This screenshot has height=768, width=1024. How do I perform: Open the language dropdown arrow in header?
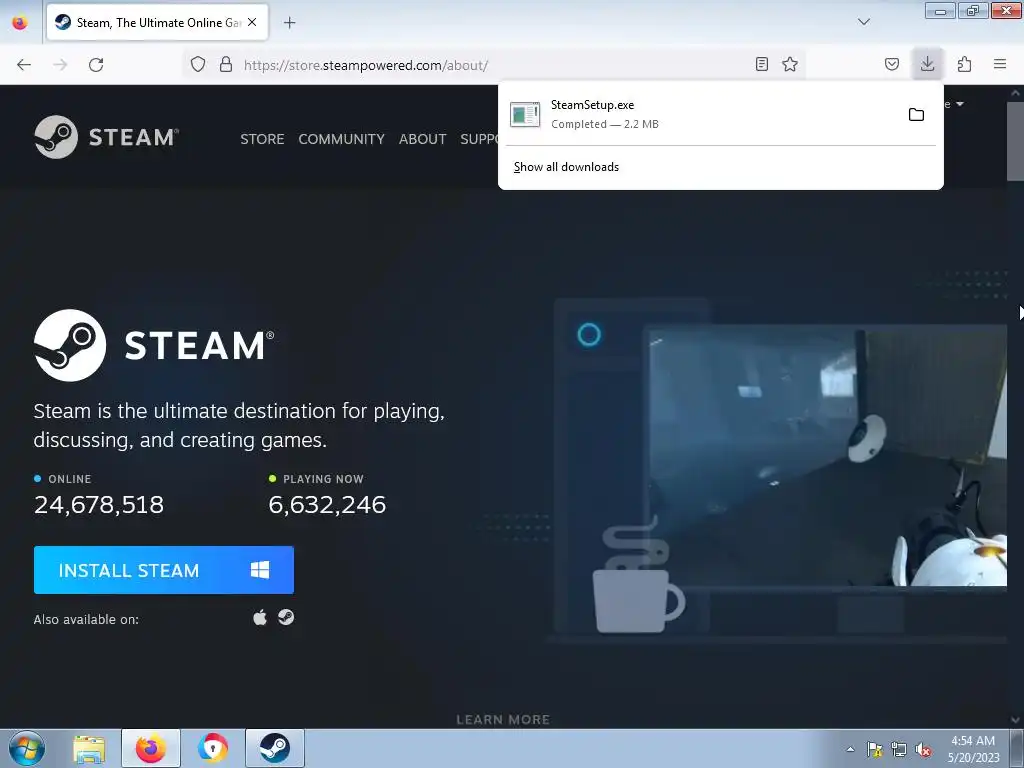click(x=959, y=104)
